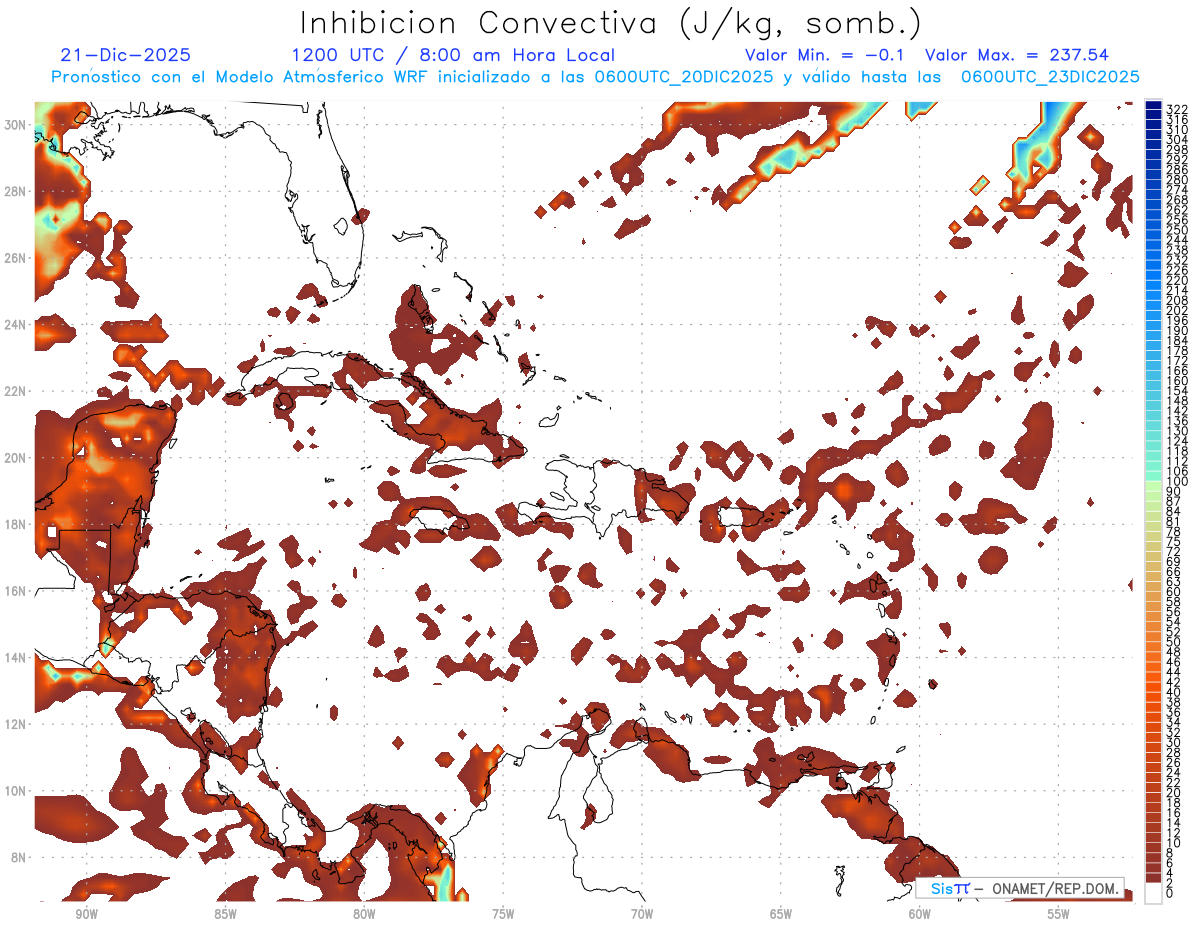This screenshot has width=1200, height=927.
Task: Click the color scale value 202
Action: pos(1177,310)
